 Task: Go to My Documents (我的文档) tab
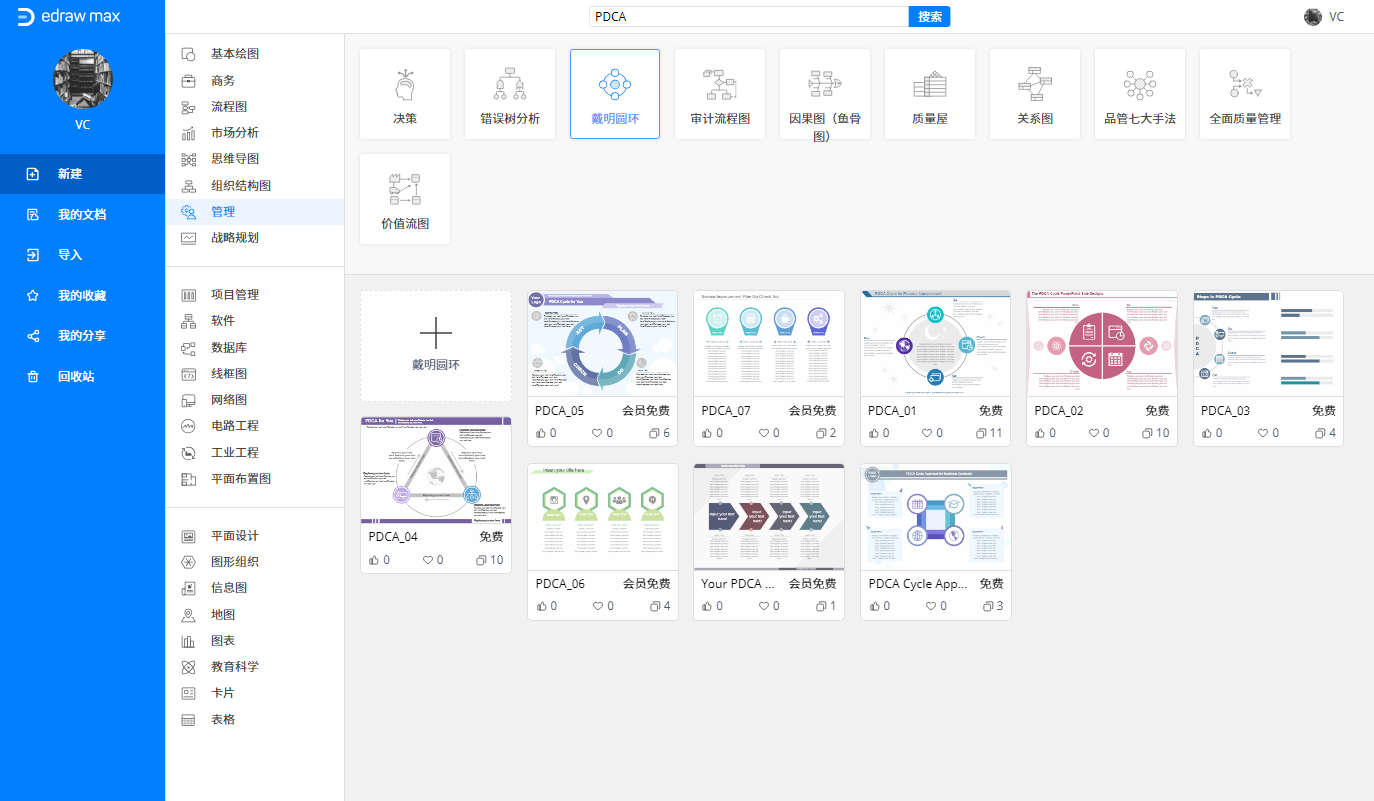coord(82,214)
